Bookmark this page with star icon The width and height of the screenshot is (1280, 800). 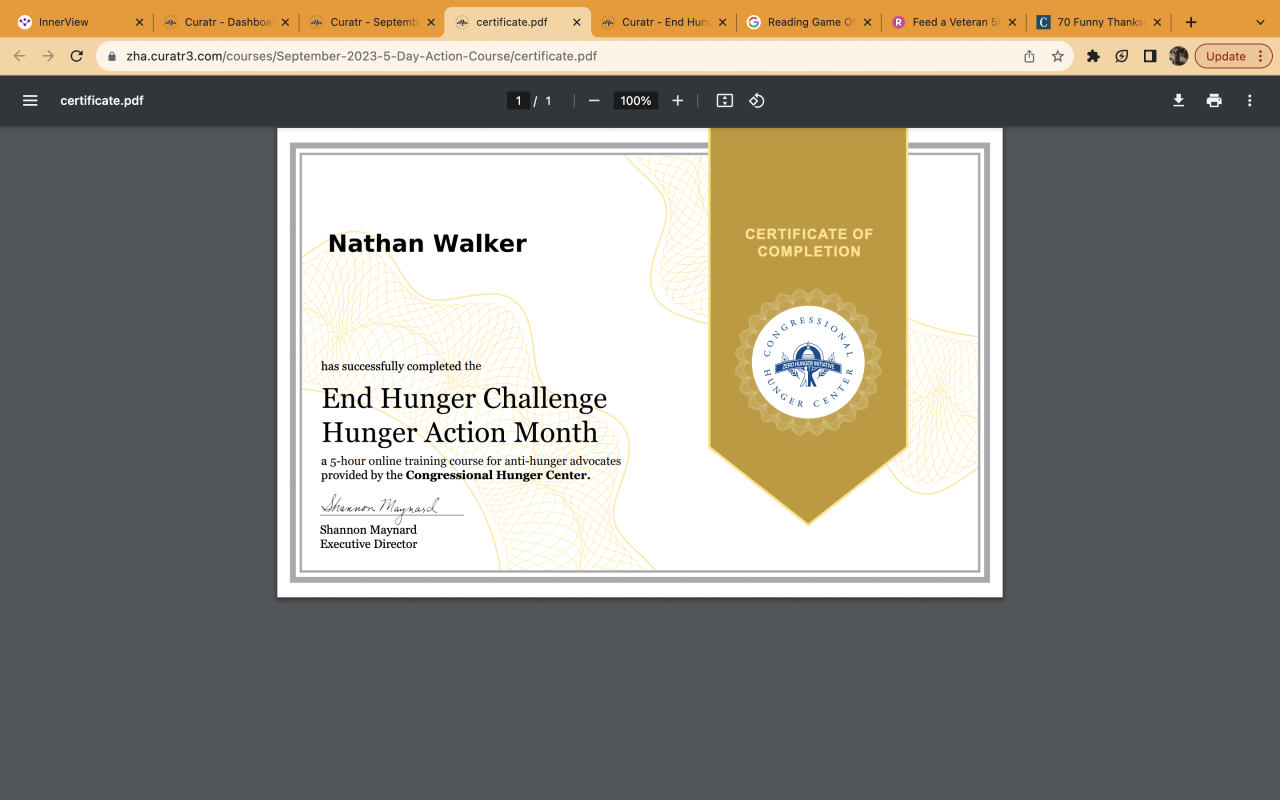(1057, 56)
